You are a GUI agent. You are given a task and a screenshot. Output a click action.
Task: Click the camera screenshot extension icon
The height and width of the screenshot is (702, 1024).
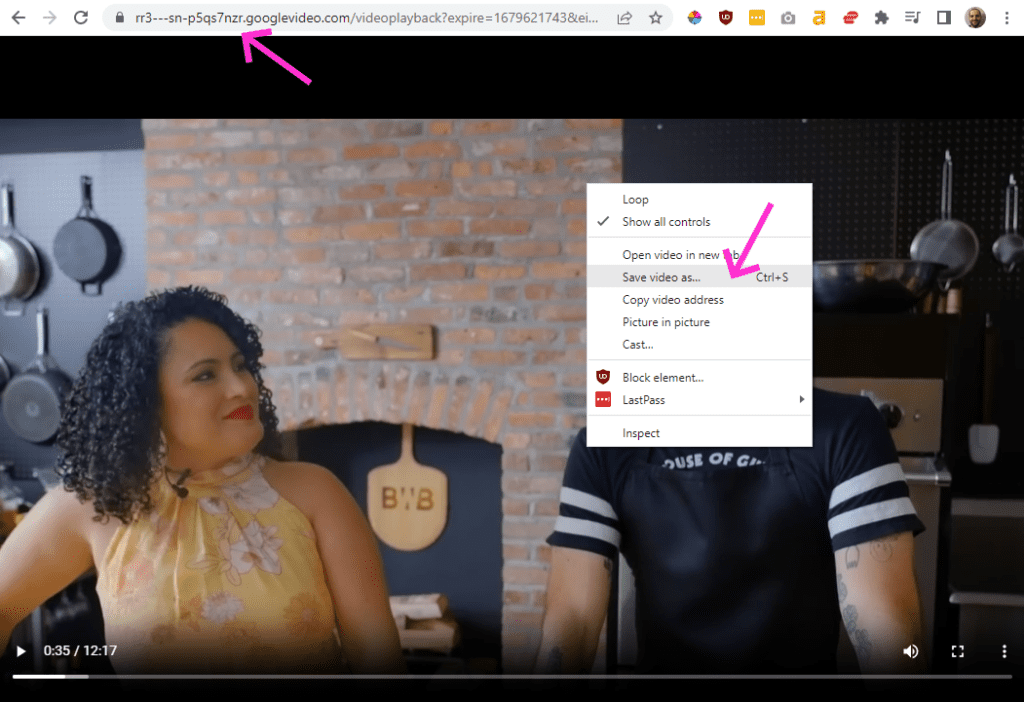(x=788, y=18)
